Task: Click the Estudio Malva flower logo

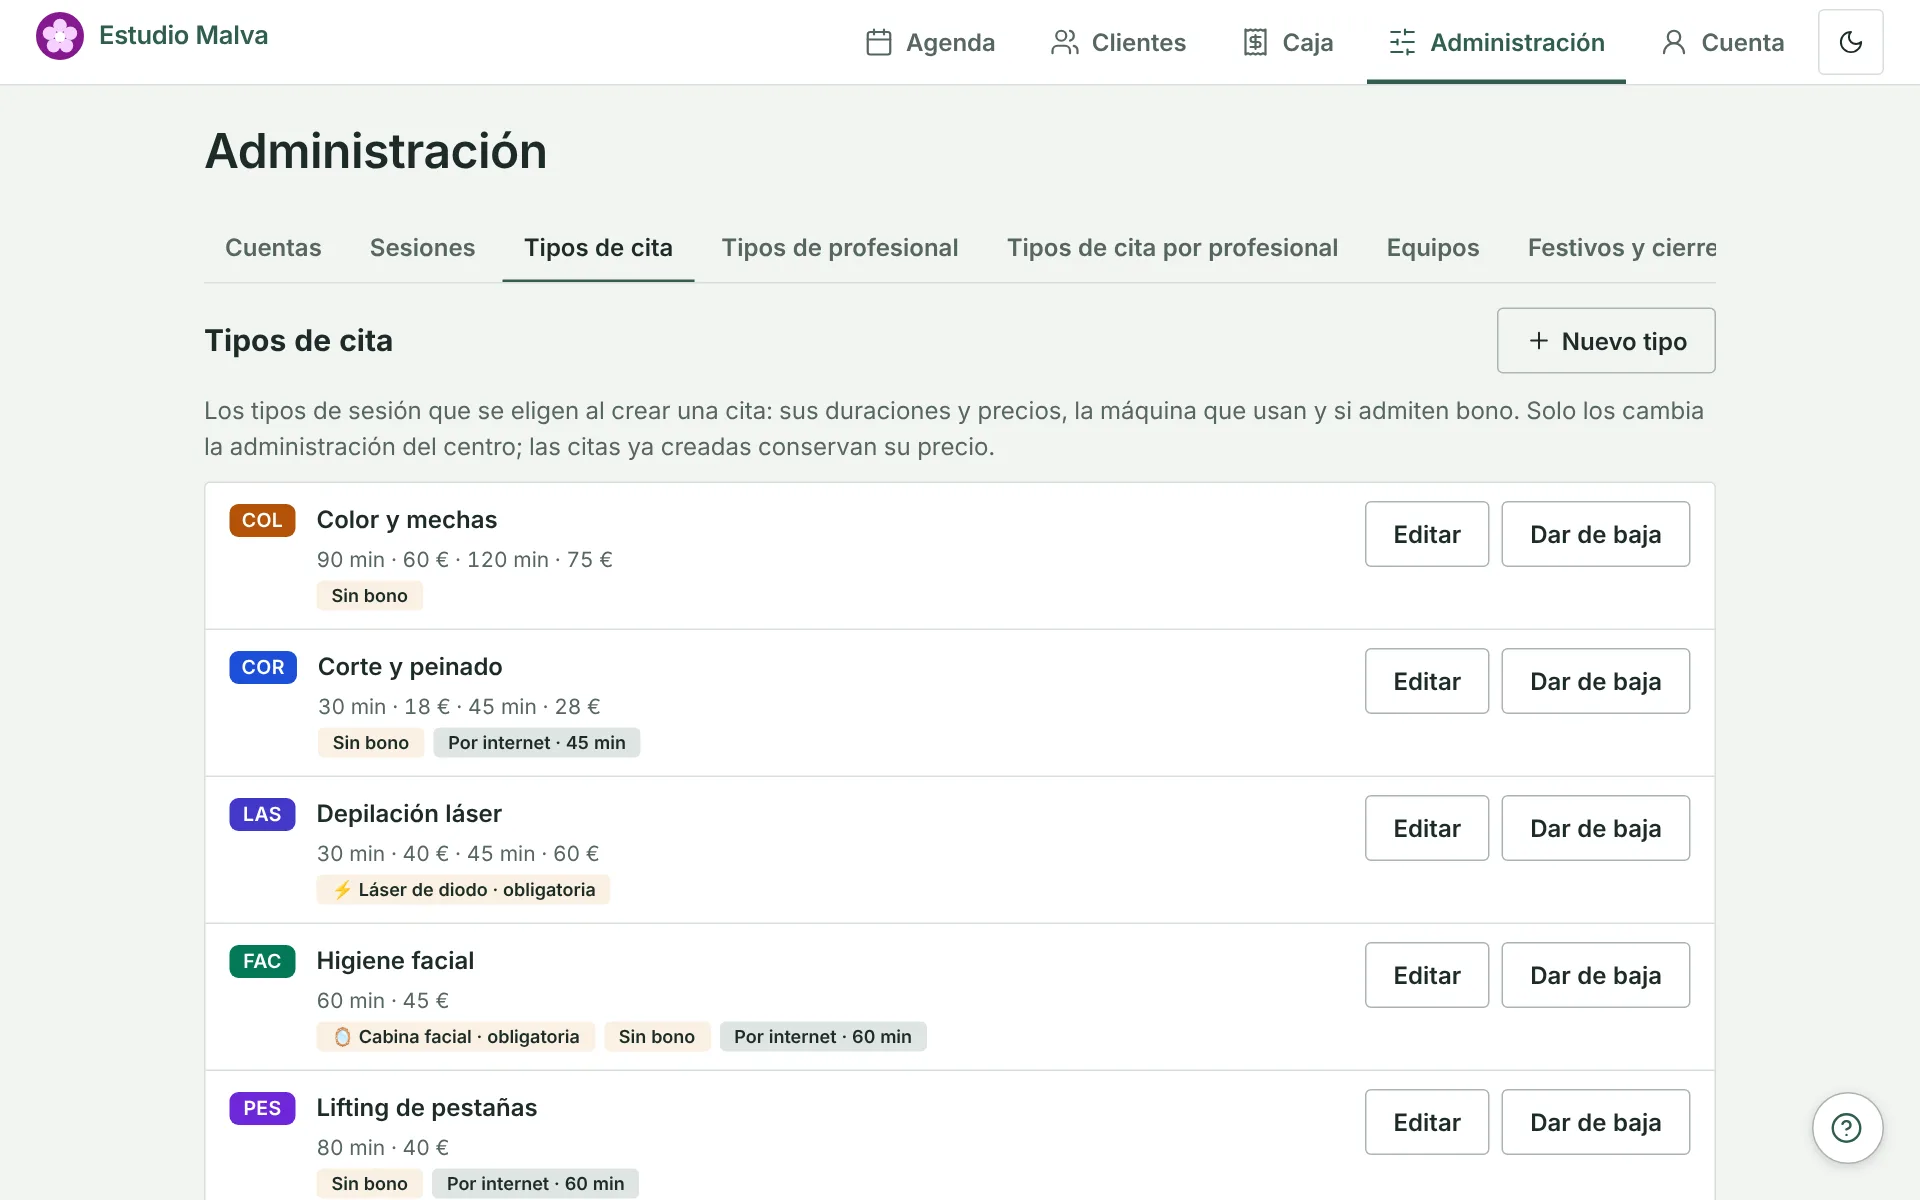Action: point(60,36)
